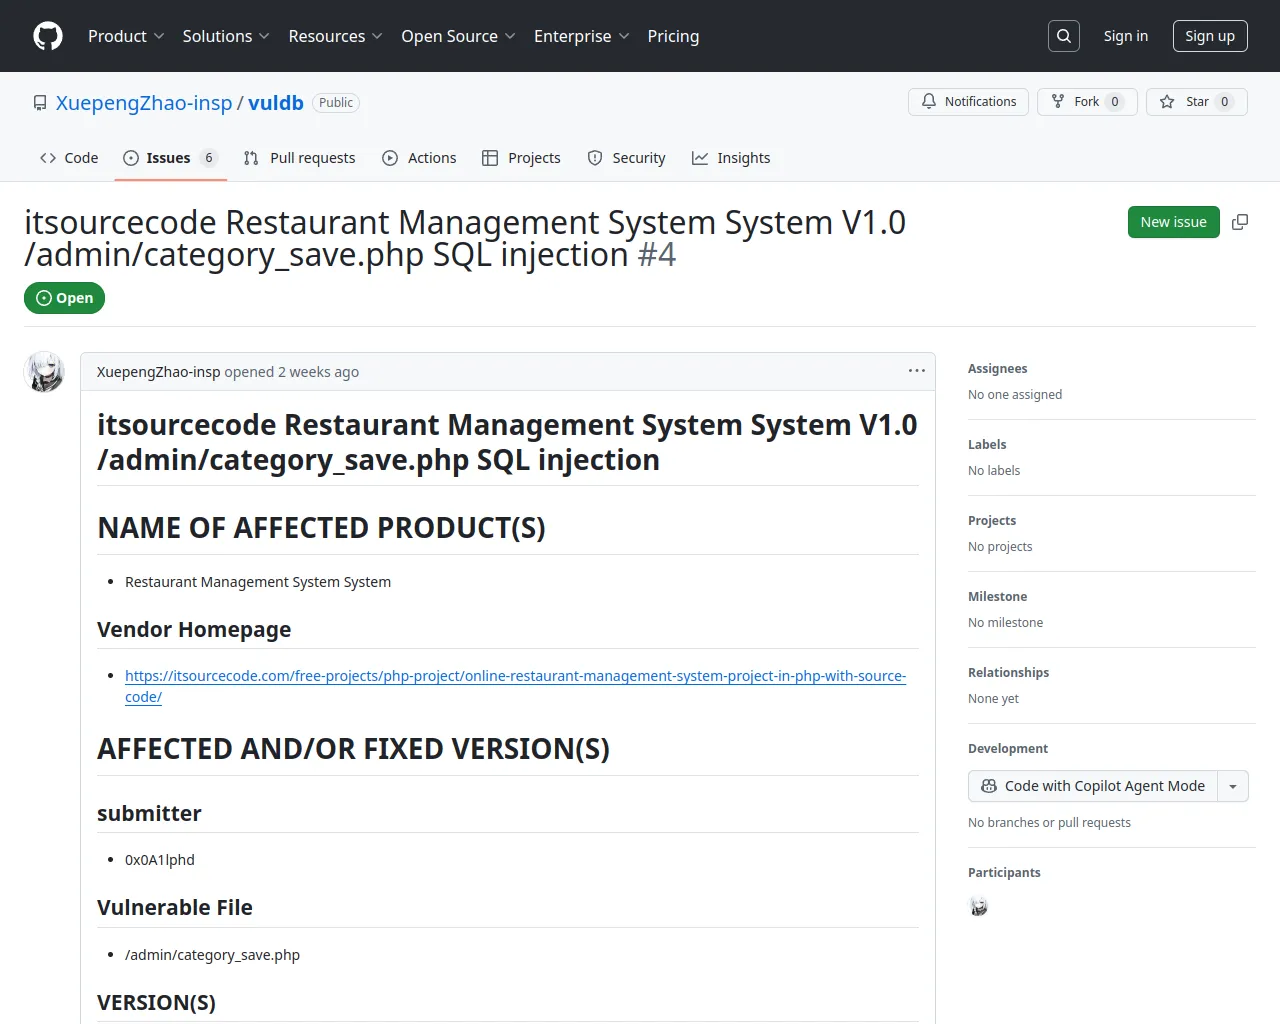Open the XuepengZhao-insp owner link
The width and height of the screenshot is (1280, 1024).
(144, 103)
